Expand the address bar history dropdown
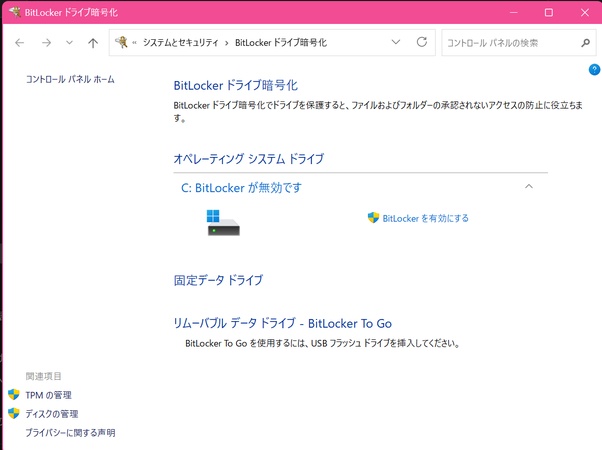 click(x=395, y=42)
